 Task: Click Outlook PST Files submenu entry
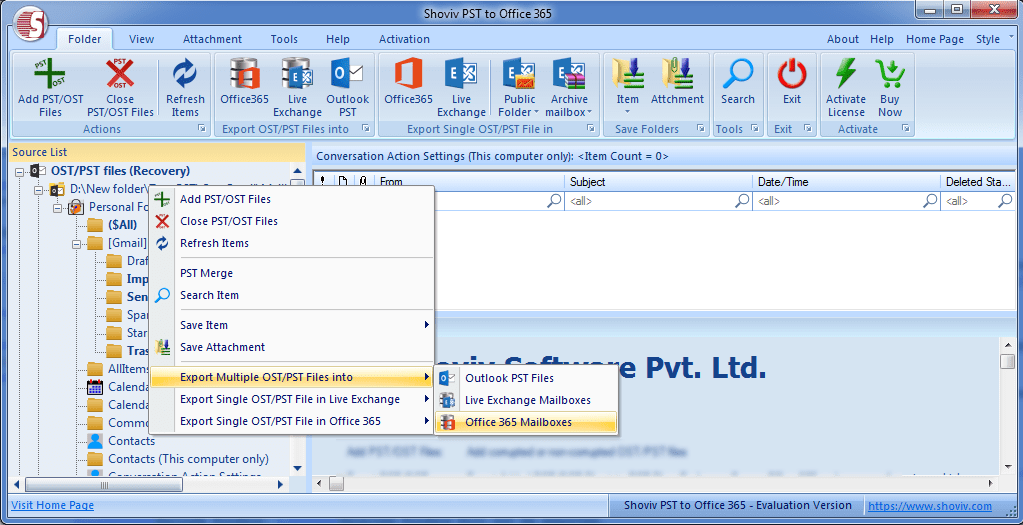[525, 378]
